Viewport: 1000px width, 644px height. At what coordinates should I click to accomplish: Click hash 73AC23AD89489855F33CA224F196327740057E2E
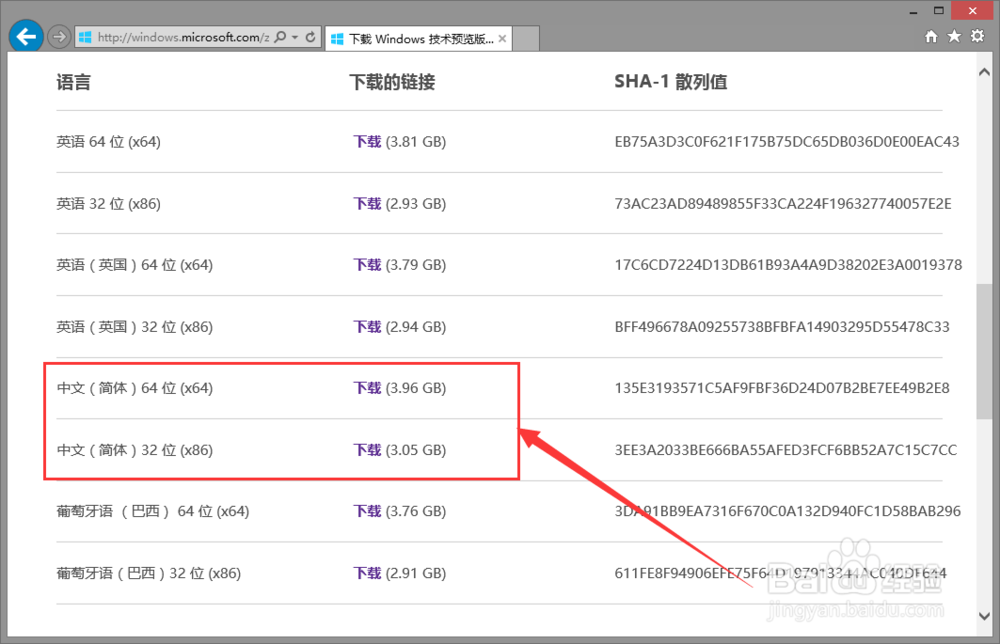783,203
